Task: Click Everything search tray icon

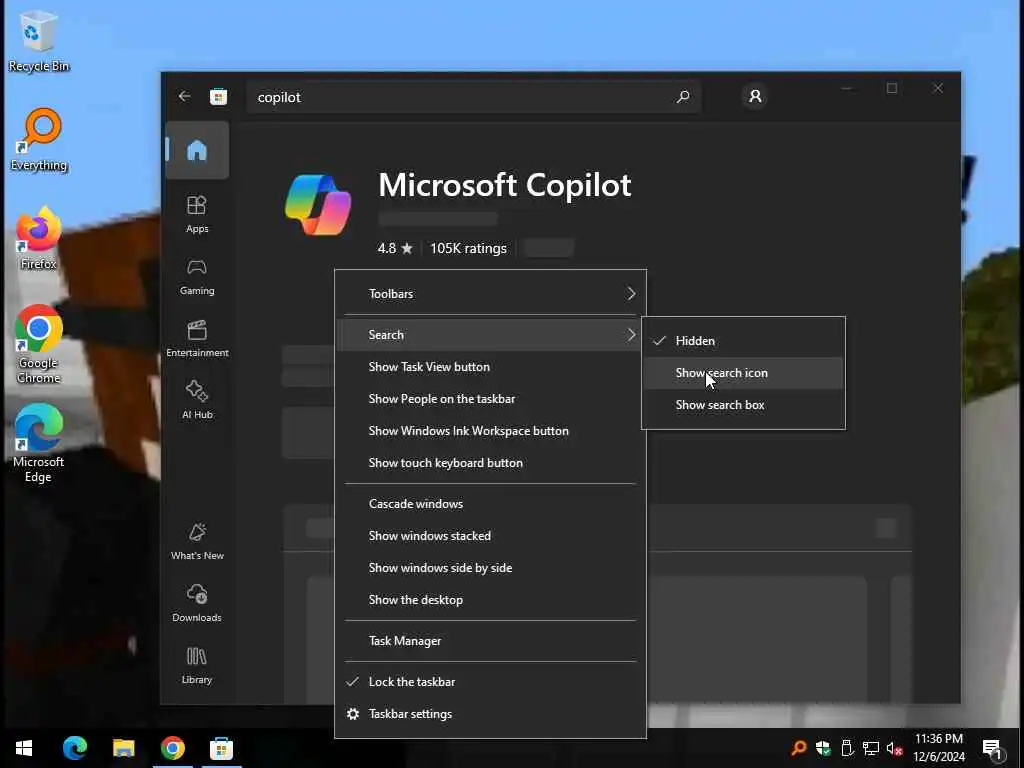Action: pyautogui.click(x=798, y=748)
